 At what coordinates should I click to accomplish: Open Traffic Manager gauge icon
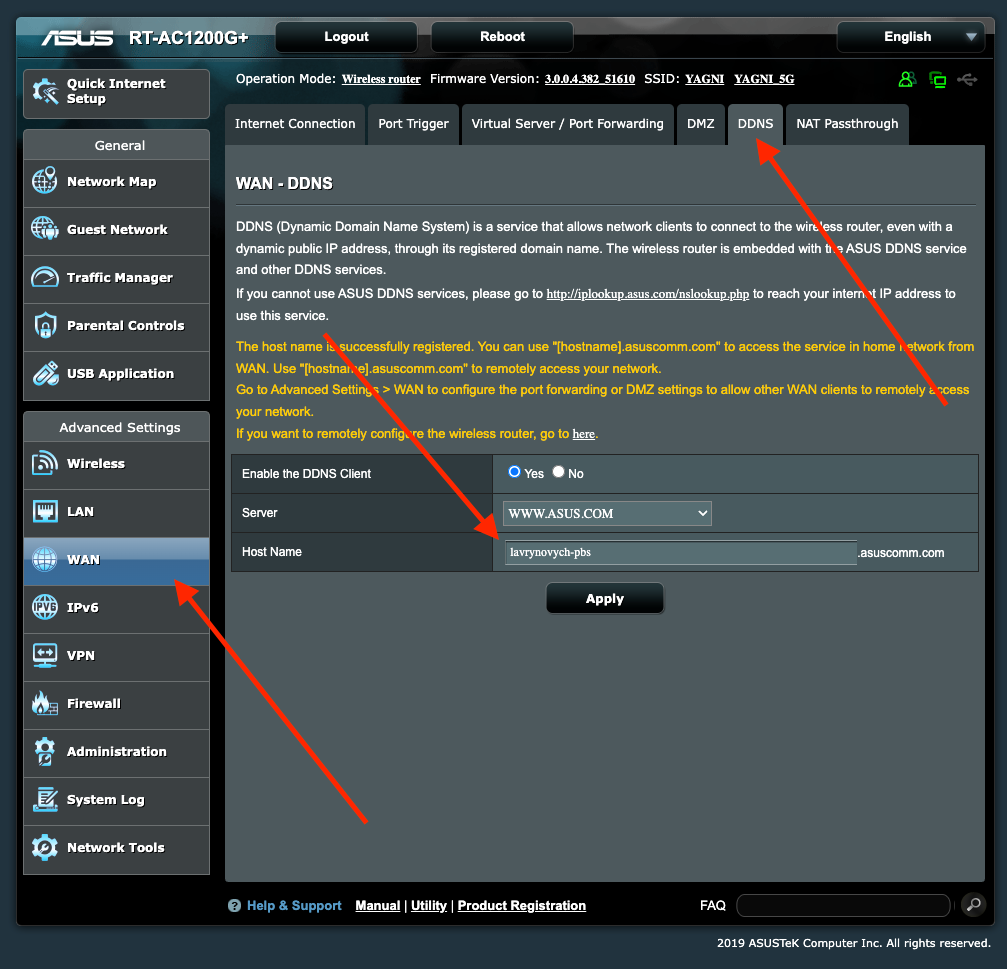point(45,278)
